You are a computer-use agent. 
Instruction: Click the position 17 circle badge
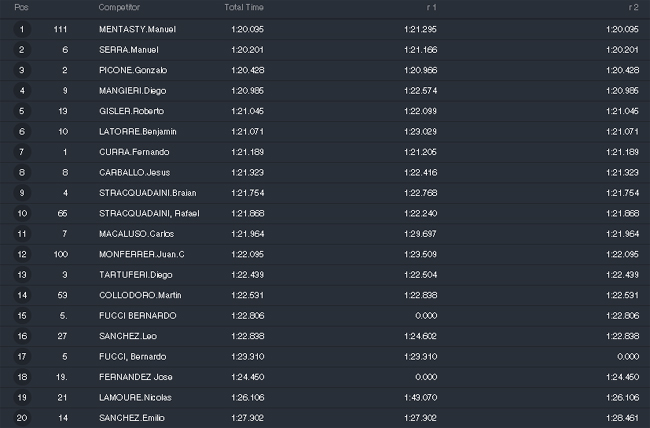coord(22,357)
